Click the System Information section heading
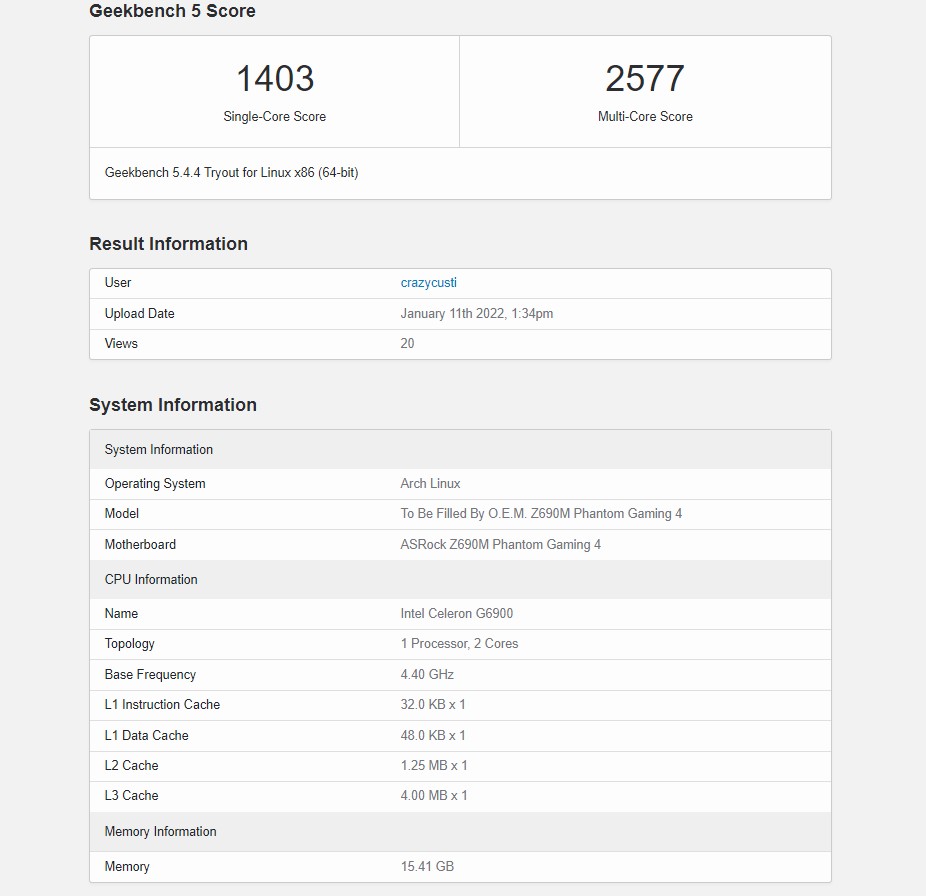 click(173, 405)
